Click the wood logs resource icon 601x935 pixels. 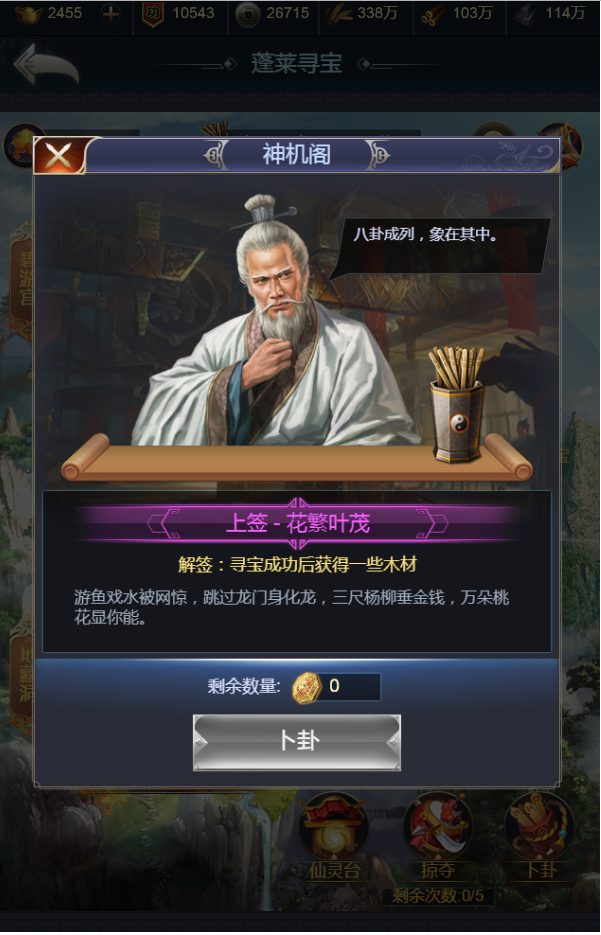[432, 14]
